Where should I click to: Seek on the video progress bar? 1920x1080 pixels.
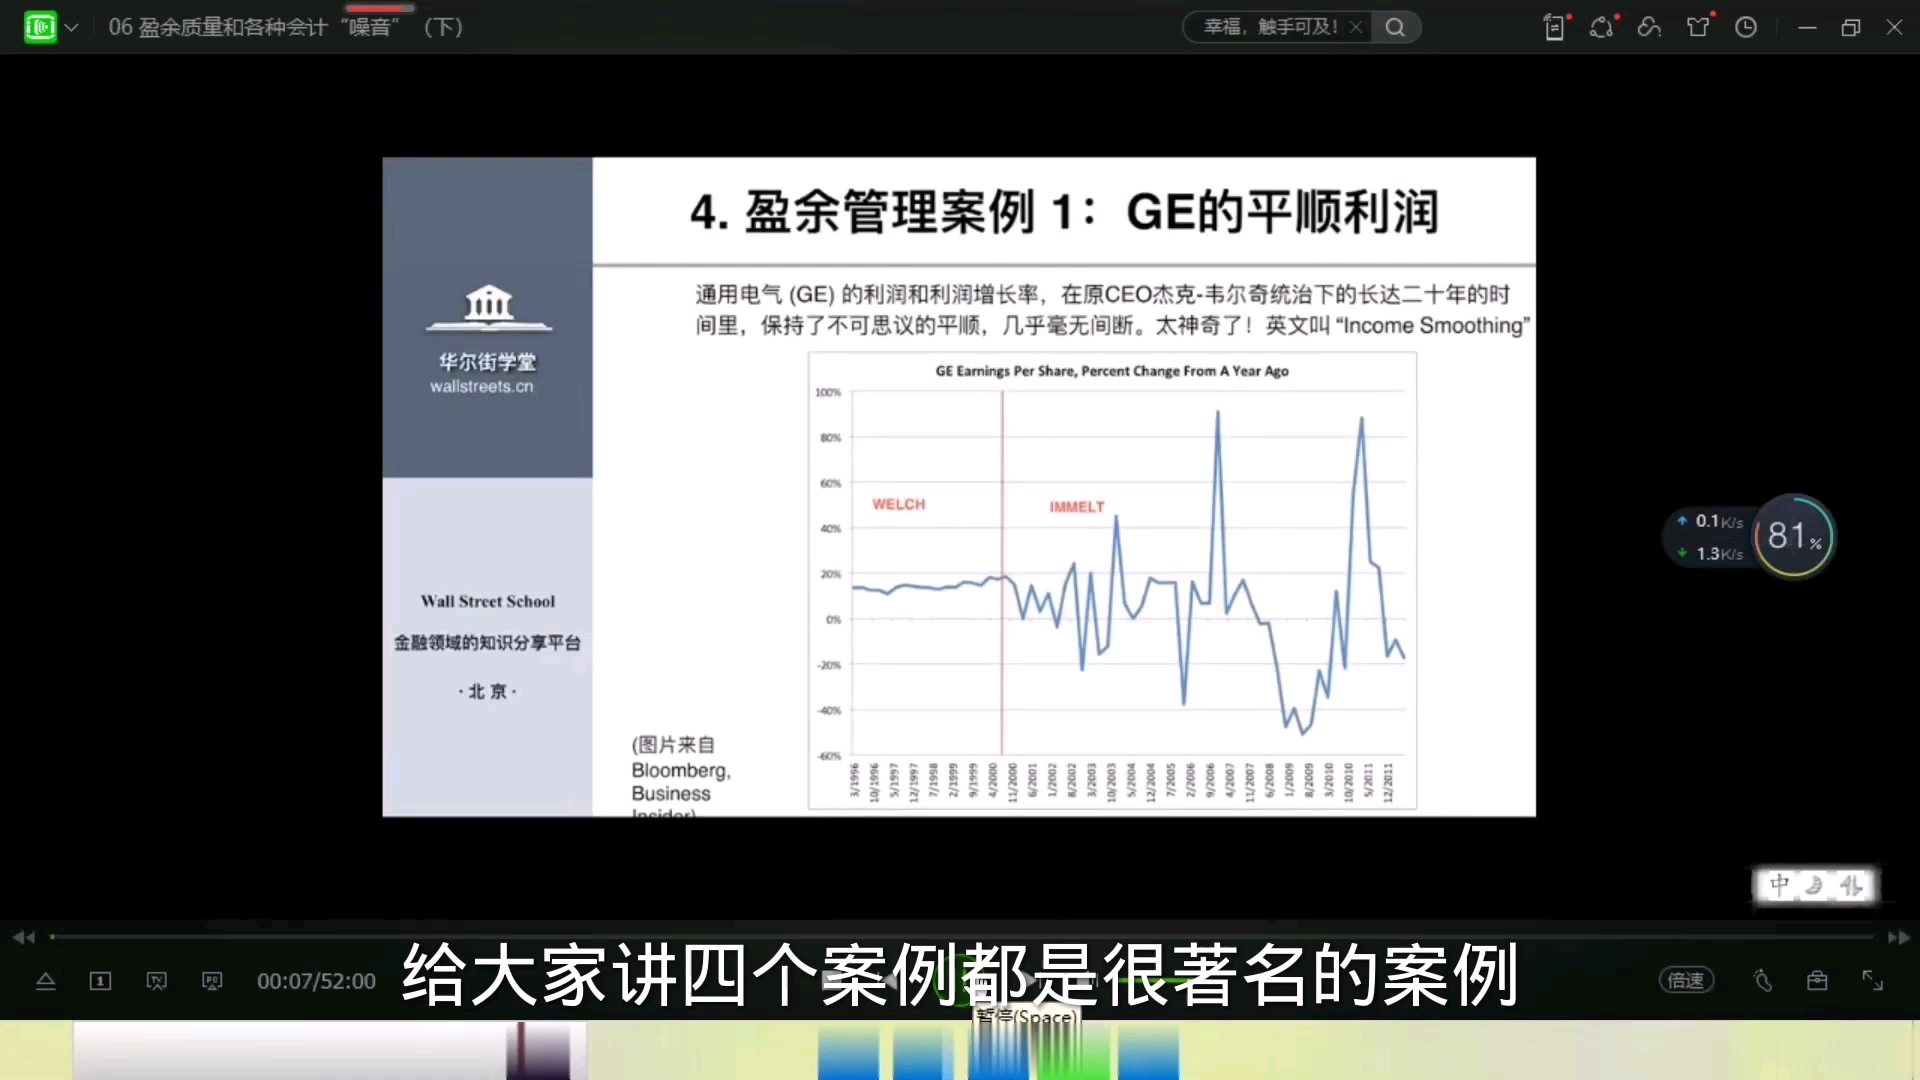tap(961, 937)
